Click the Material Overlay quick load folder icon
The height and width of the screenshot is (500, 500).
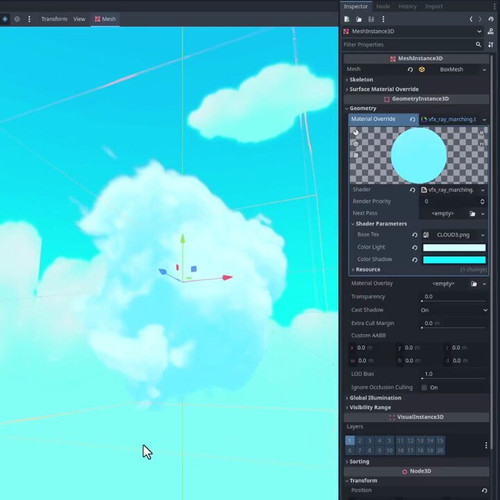(x=474, y=284)
